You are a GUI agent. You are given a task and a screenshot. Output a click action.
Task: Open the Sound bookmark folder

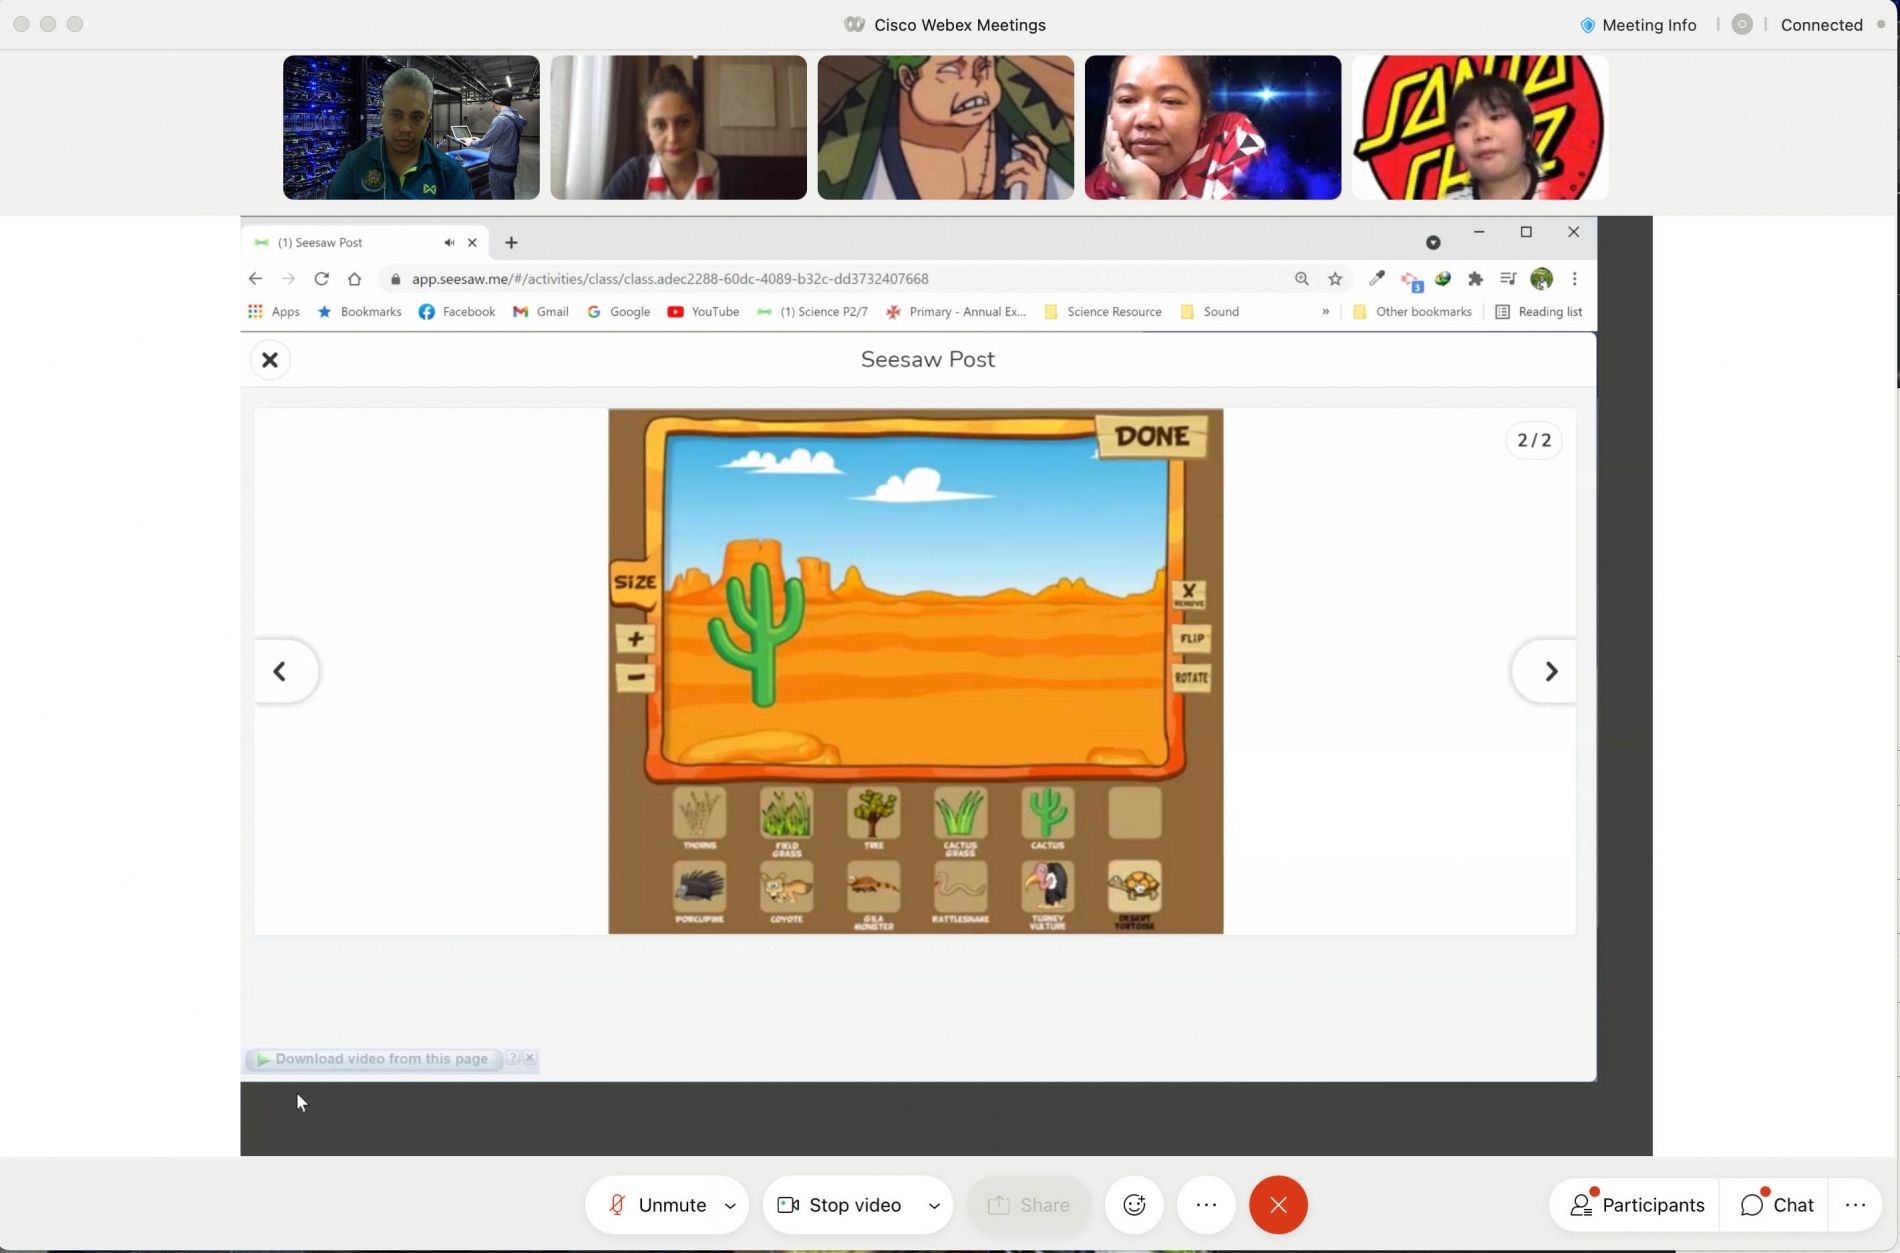click(x=1210, y=312)
